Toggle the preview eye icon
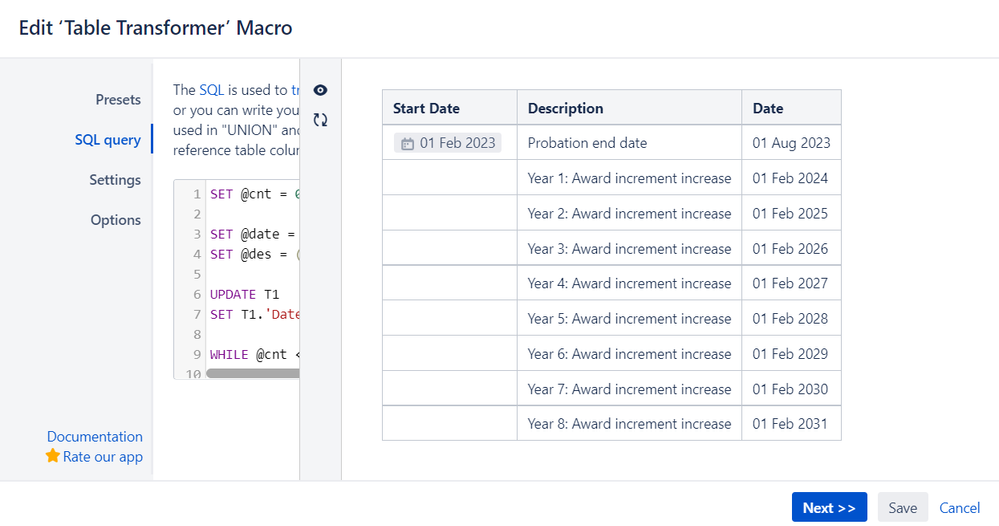Image resolution: width=999 pixels, height=526 pixels. click(x=320, y=90)
